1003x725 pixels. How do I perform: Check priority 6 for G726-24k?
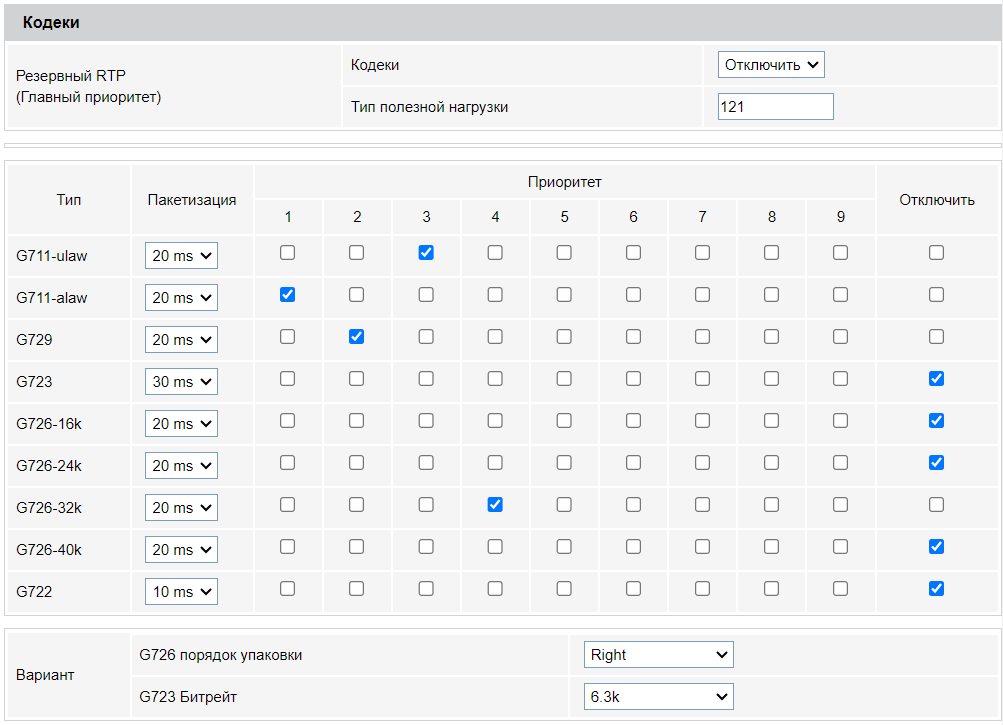click(633, 463)
